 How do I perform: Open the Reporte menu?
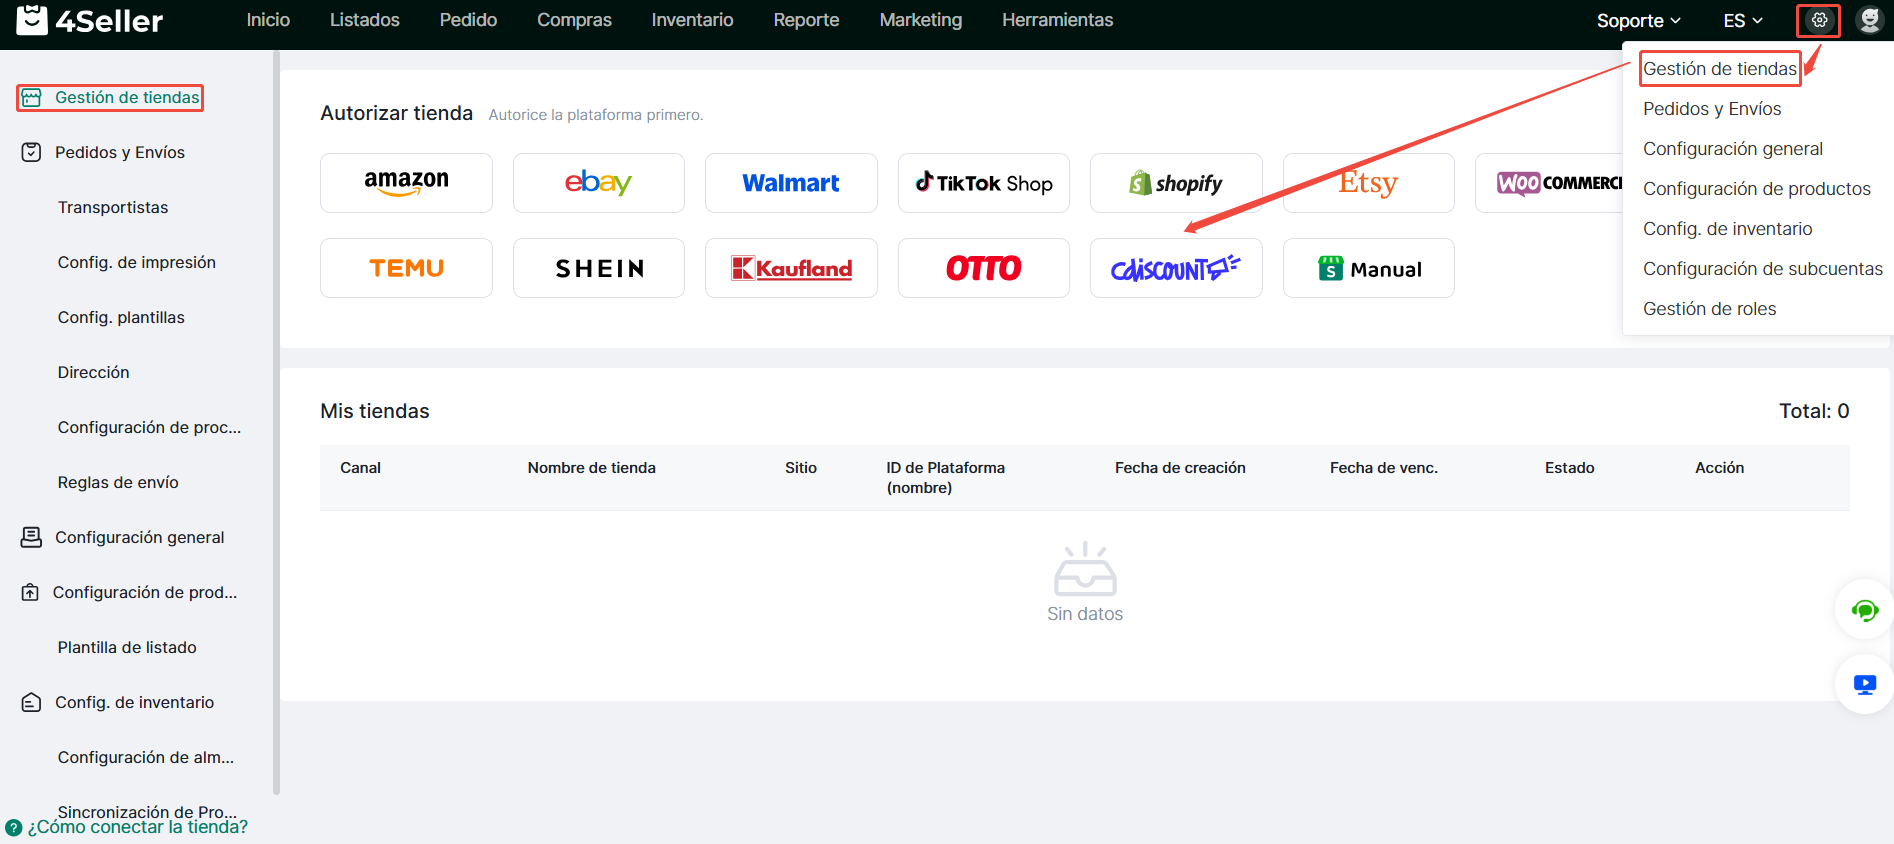pos(806,20)
